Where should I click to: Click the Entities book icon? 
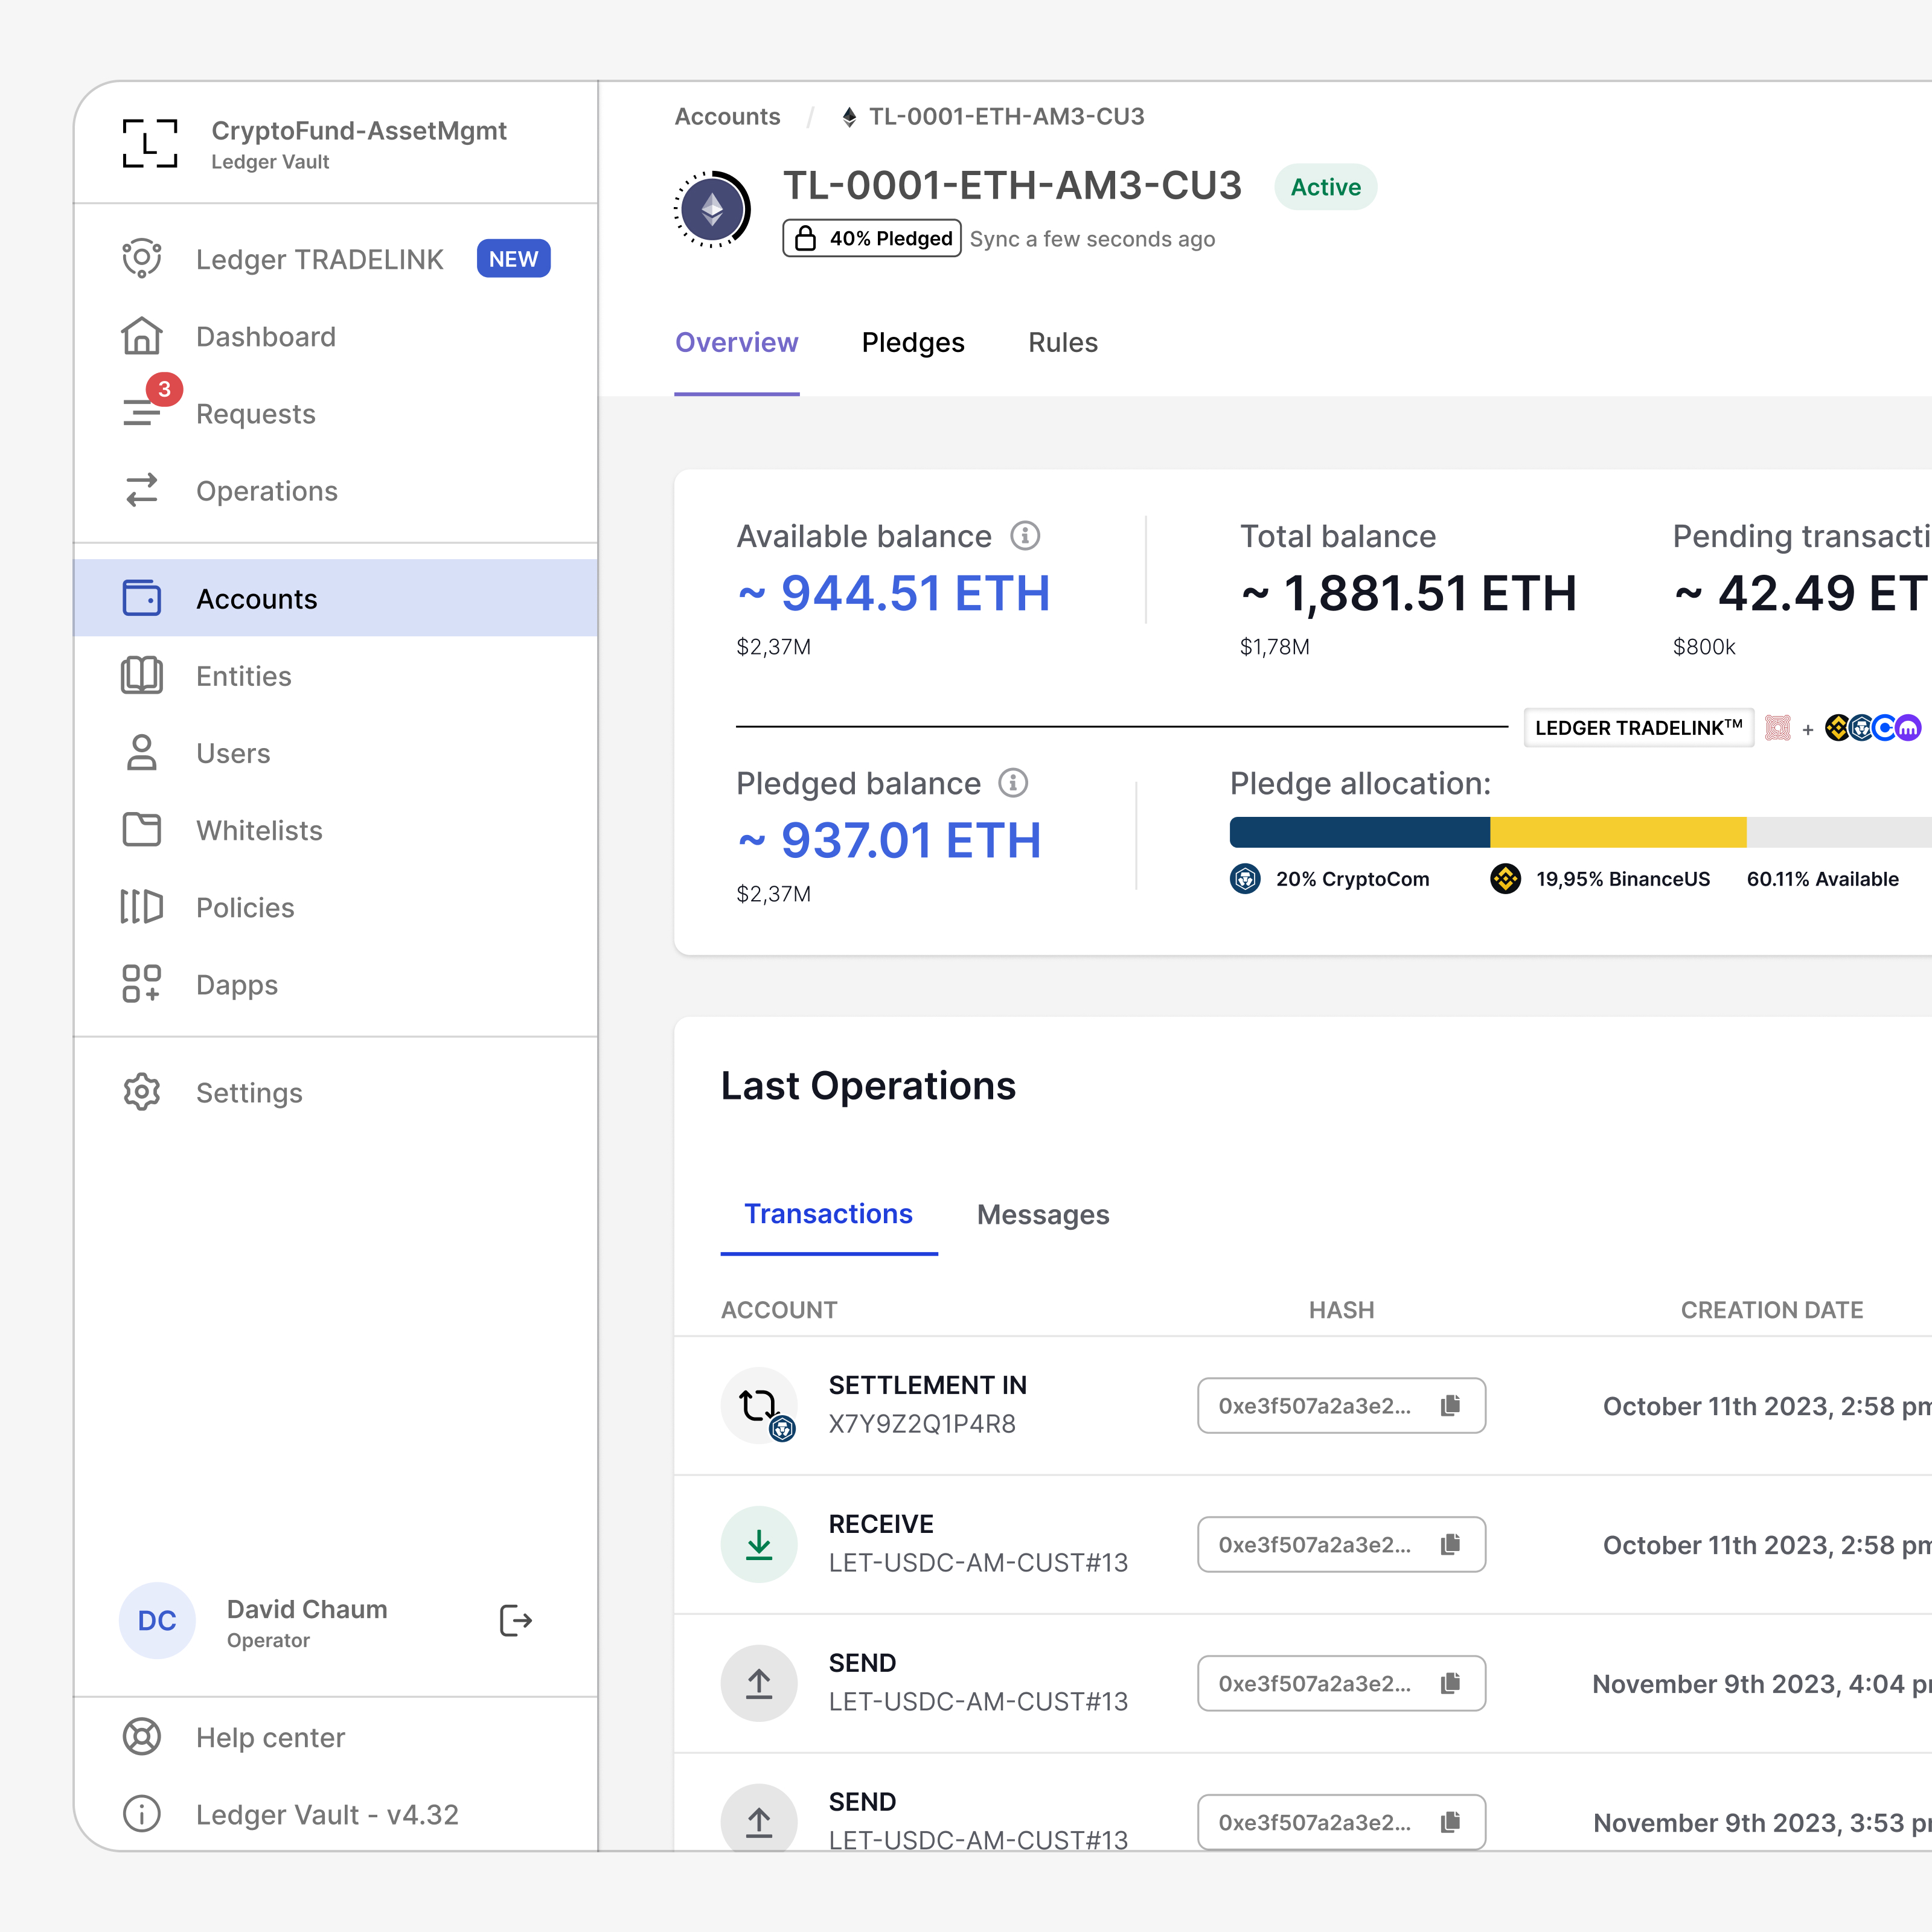click(142, 675)
